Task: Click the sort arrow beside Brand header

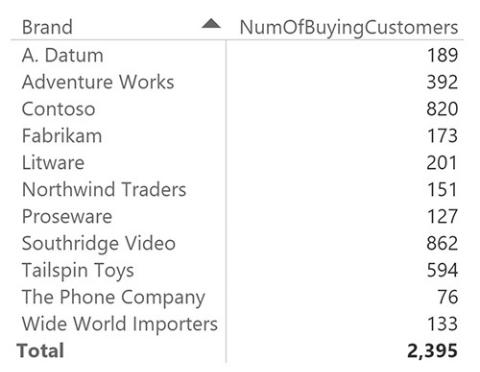Action: point(211,24)
